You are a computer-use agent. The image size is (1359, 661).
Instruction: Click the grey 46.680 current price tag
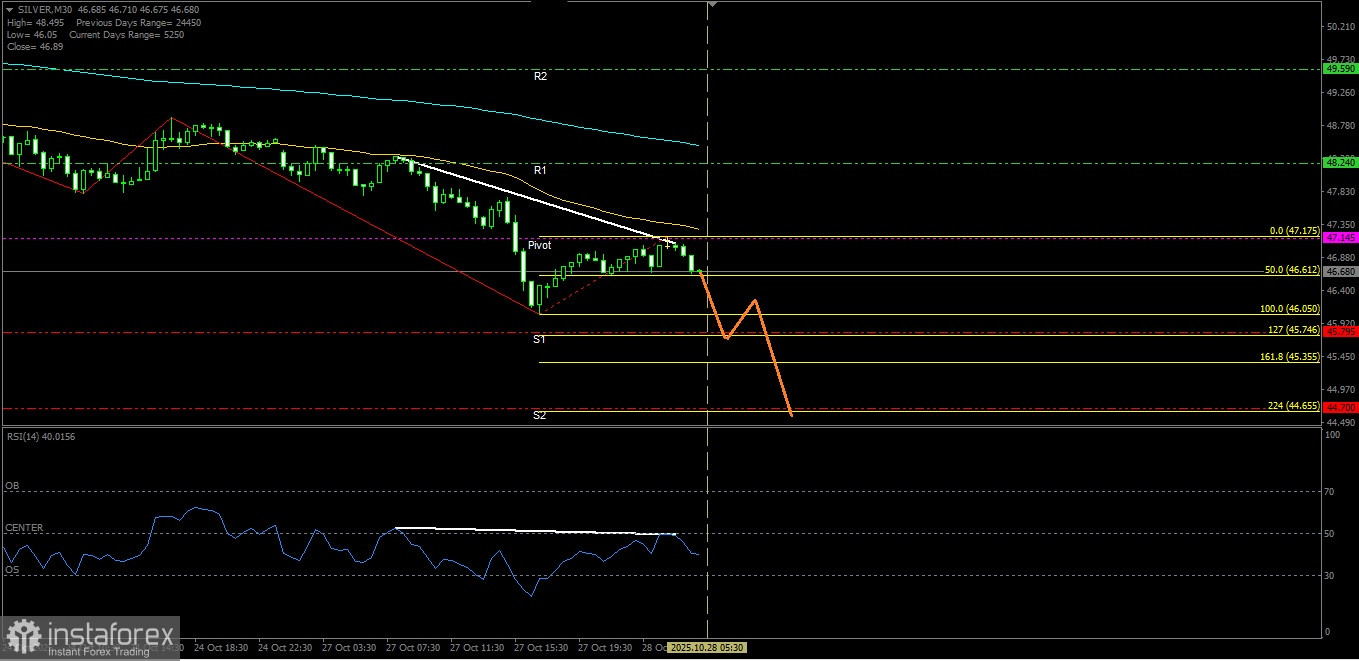[x=1339, y=271]
